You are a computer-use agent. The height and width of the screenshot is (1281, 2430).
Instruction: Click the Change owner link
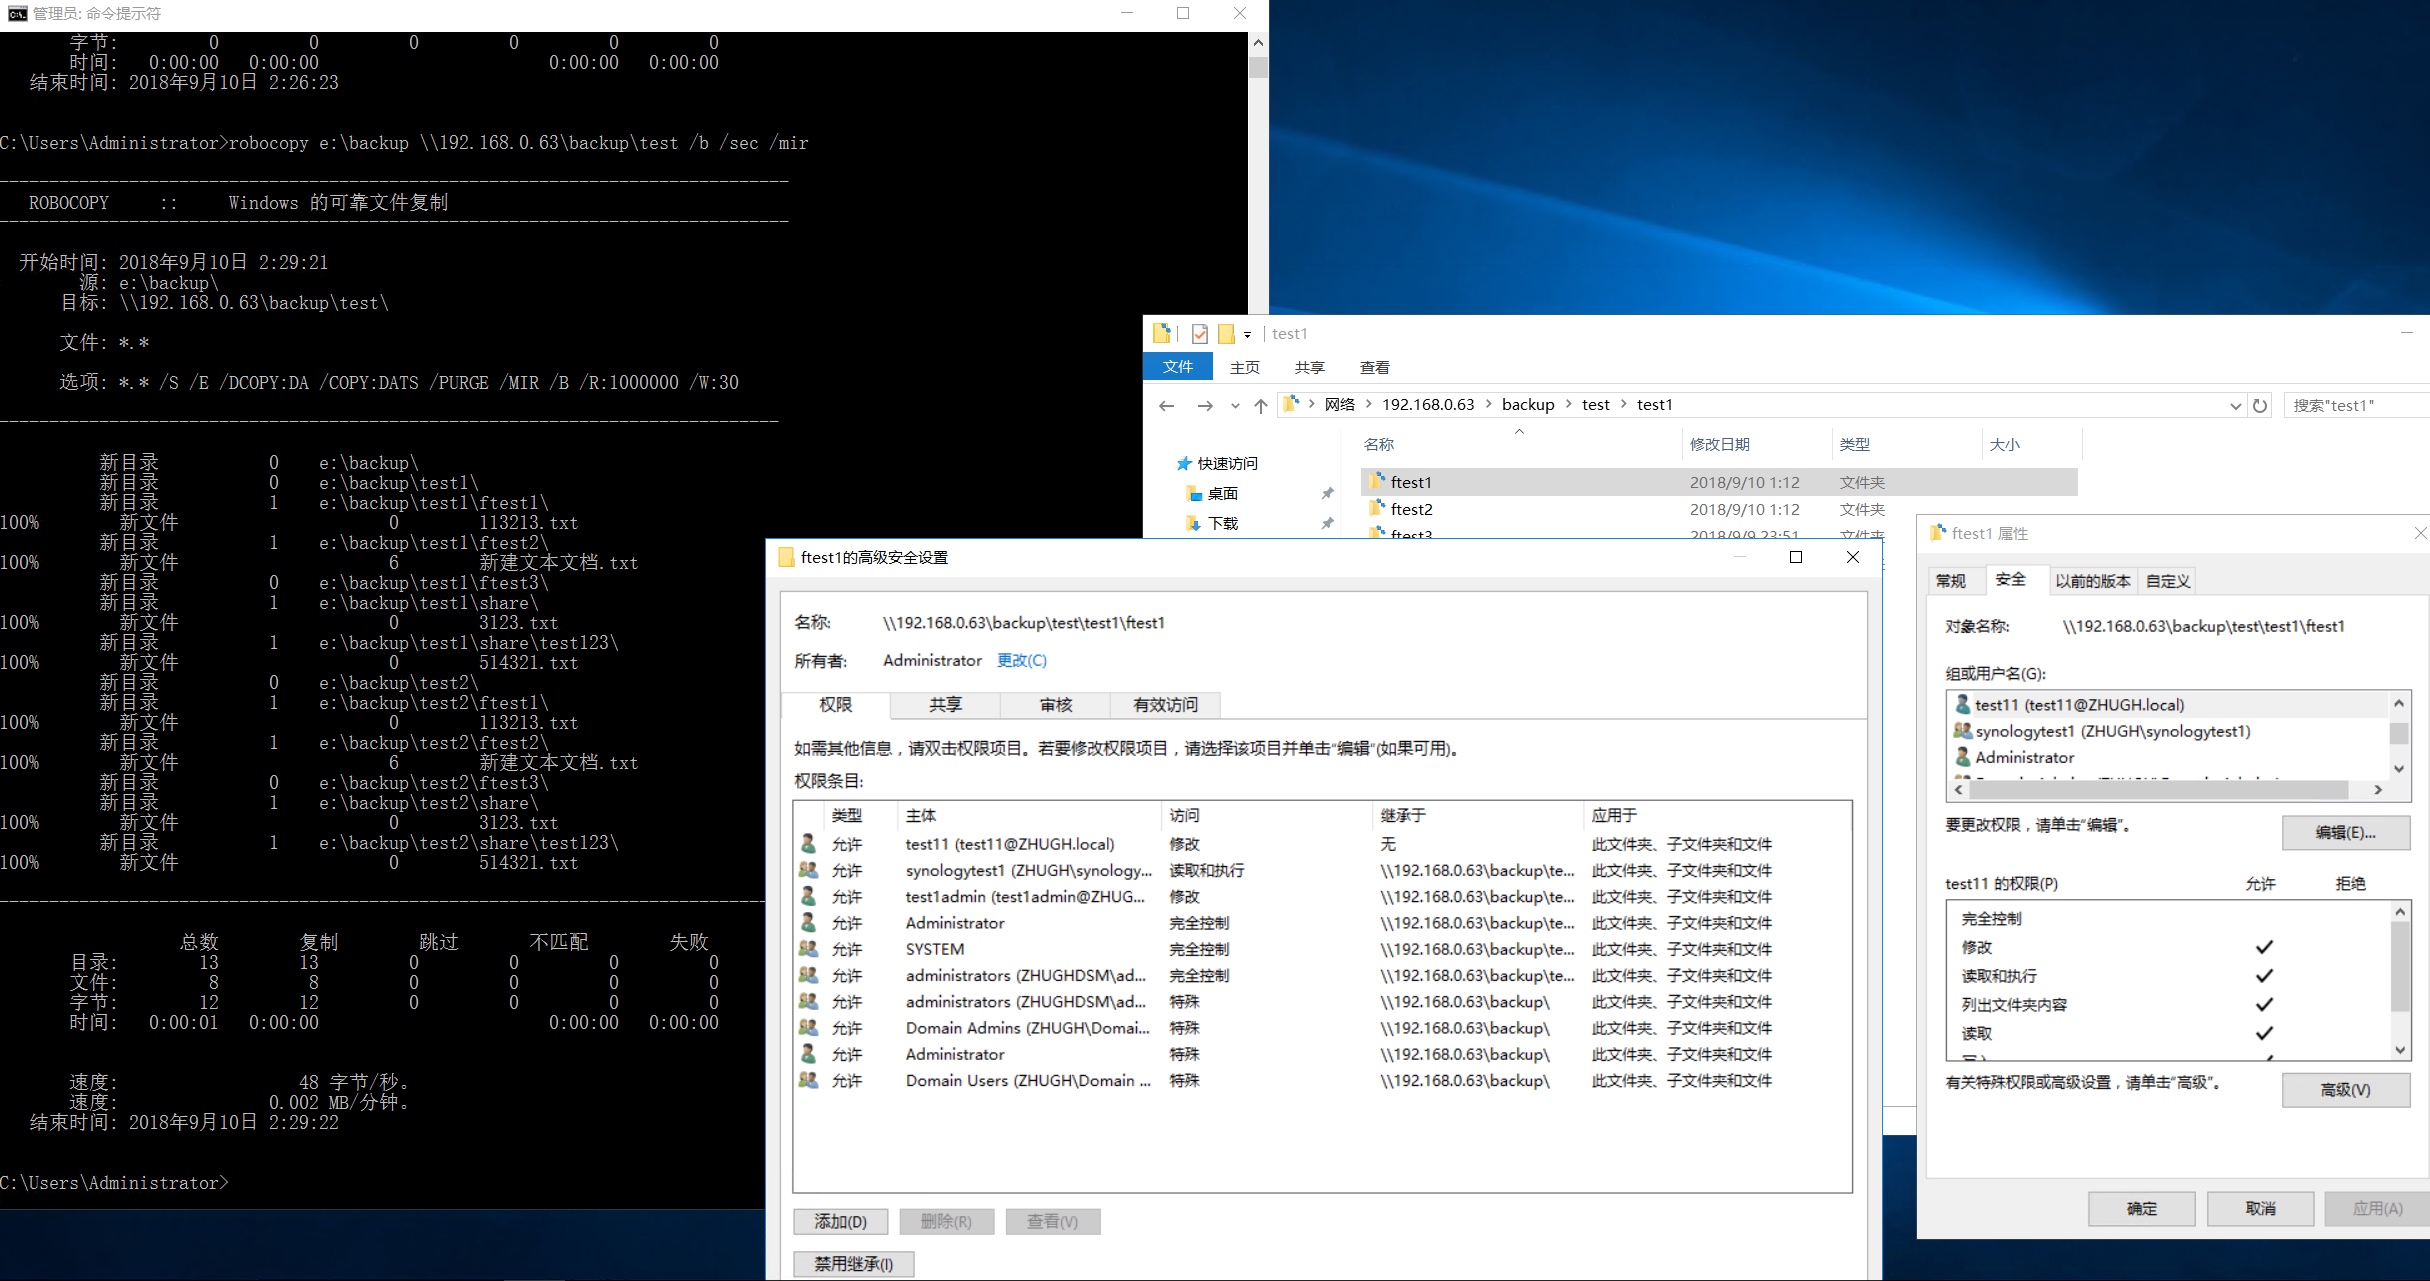pos(1022,660)
